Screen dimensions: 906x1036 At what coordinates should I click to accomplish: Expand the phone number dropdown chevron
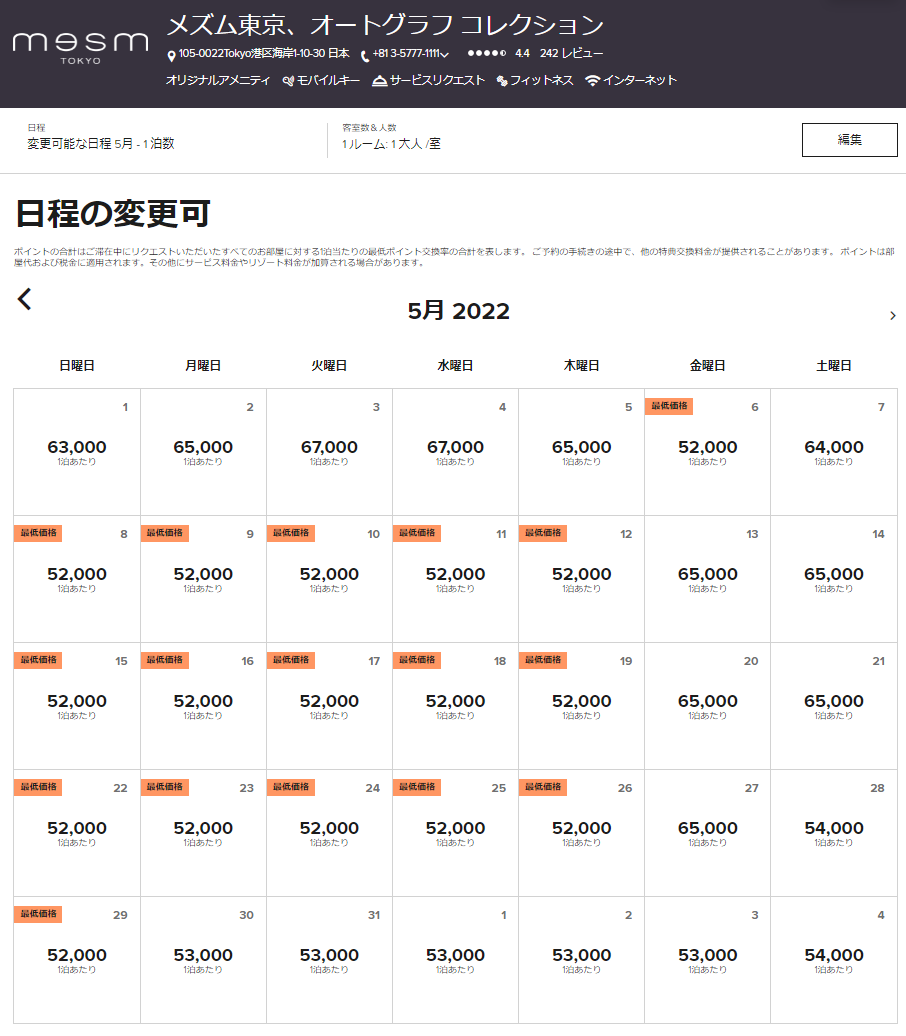point(444,55)
